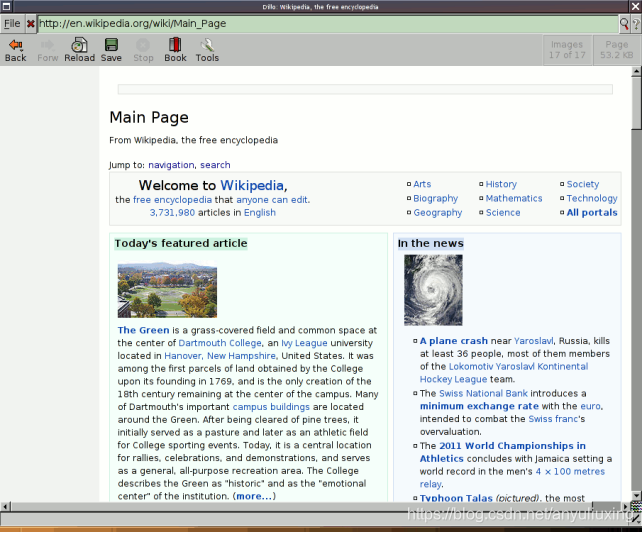
Task: Open the English link
Action: click(260, 212)
